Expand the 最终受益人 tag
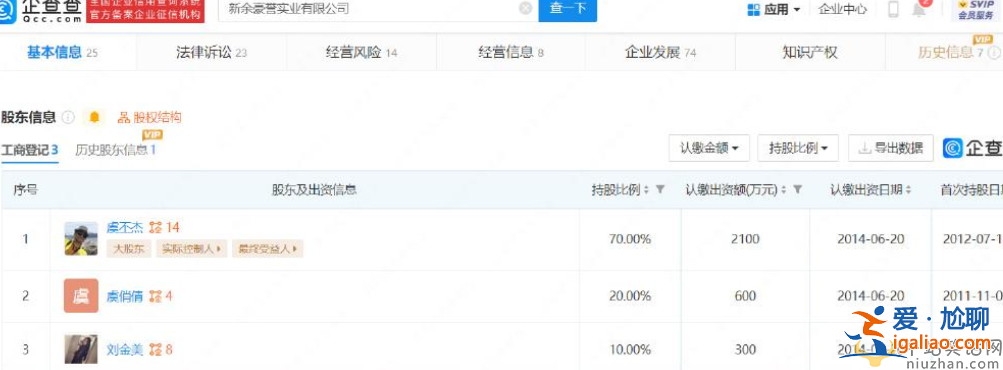1003x370 pixels. tap(267, 249)
